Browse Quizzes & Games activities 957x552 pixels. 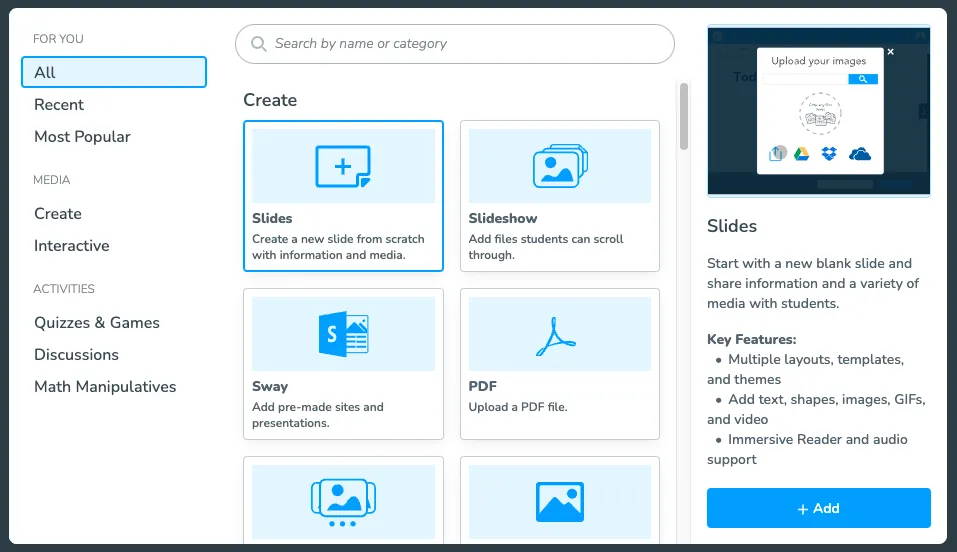[x=97, y=323]
